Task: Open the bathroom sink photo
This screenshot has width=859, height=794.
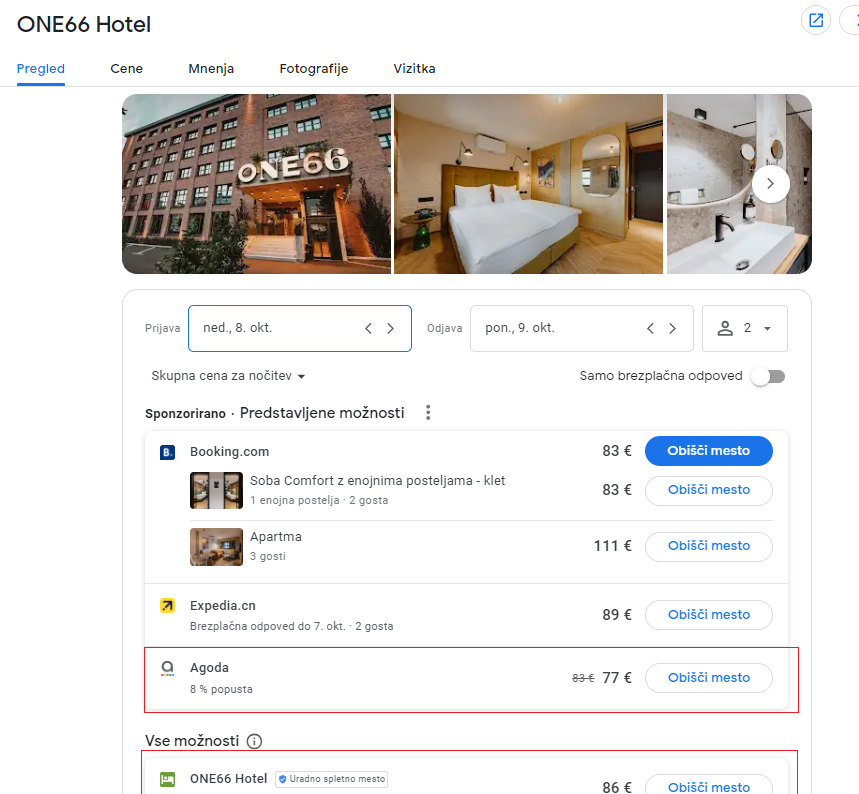Action: [739, 184]
